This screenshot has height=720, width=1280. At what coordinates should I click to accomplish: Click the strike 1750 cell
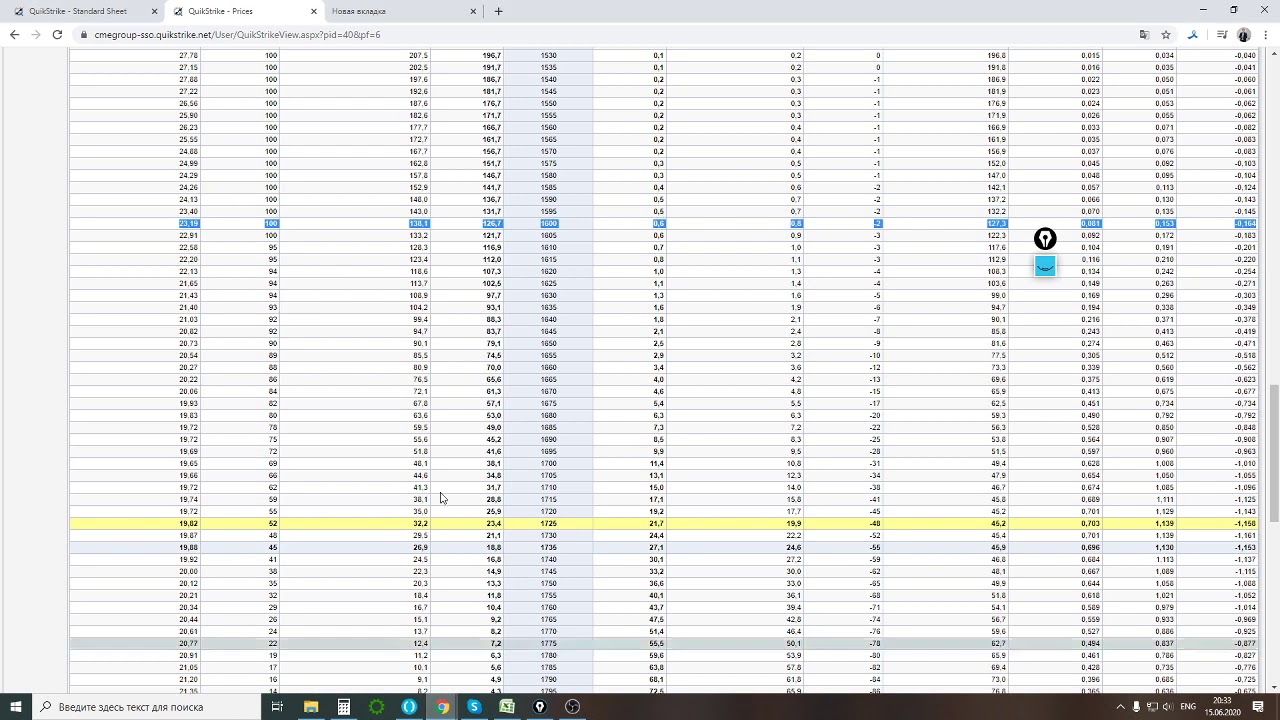(x=548, y=583)
